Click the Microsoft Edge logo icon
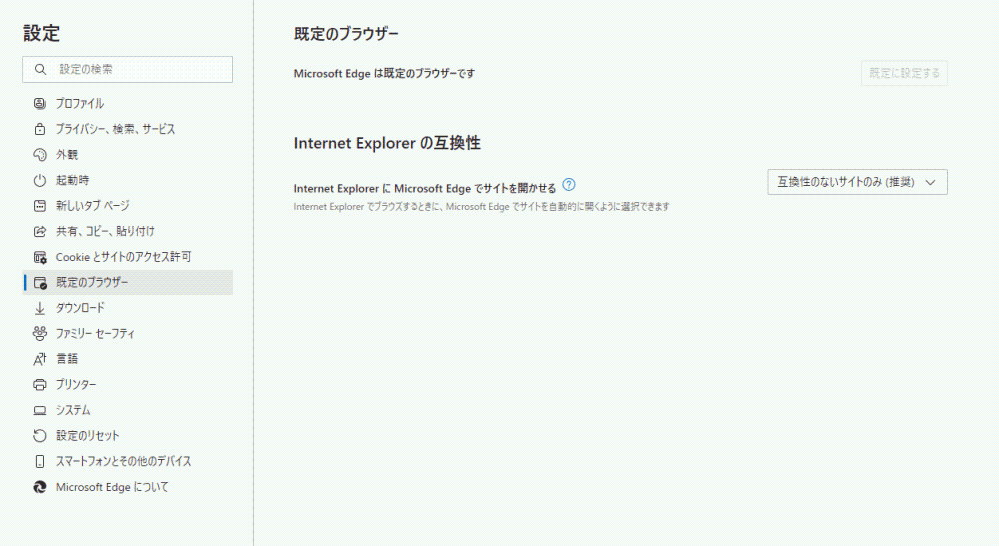Screen dimensions: 999x546 (x=40, y=487)
